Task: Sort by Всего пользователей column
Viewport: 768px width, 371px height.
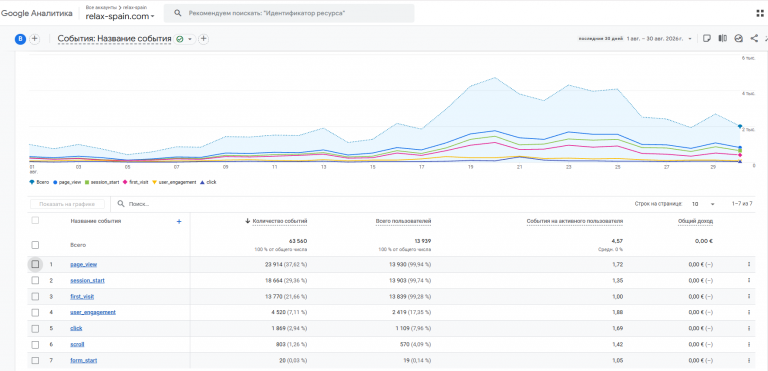Action: [x=404, y=221]
